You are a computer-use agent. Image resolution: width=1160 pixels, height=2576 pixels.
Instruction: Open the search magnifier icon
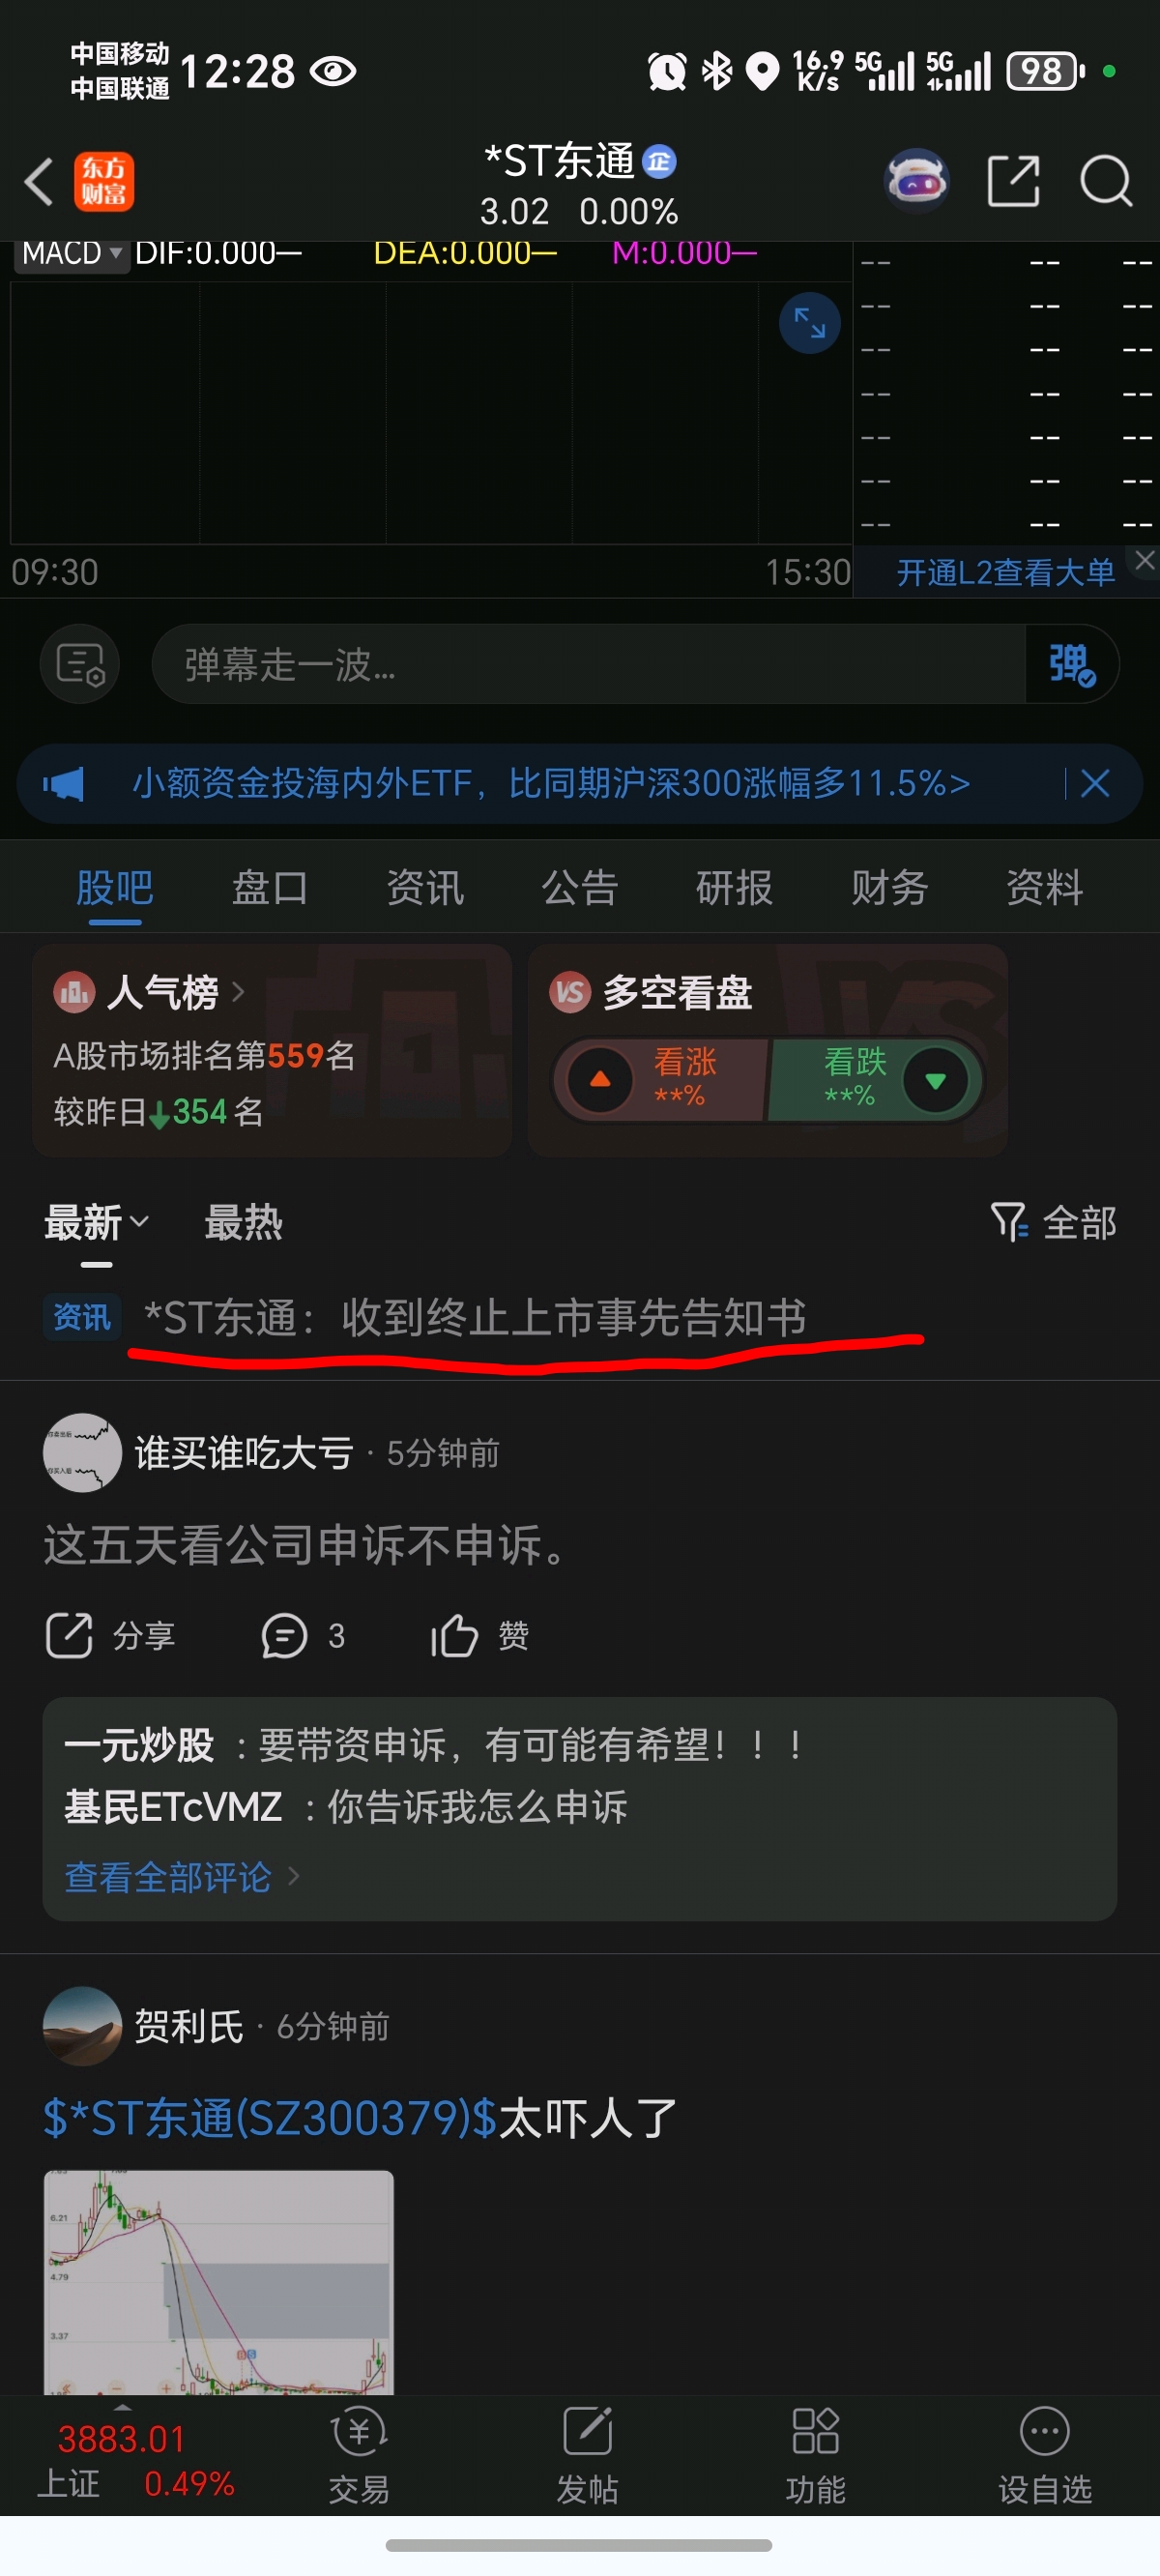(1106, 181)
